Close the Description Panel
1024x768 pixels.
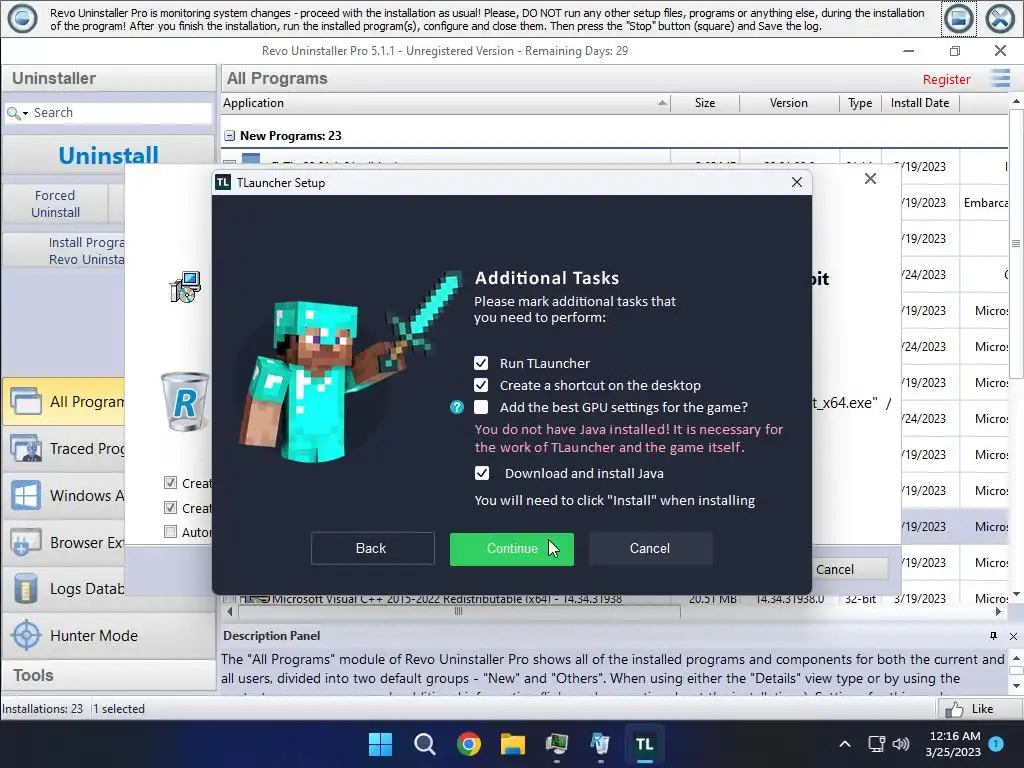pos(1013,636)
